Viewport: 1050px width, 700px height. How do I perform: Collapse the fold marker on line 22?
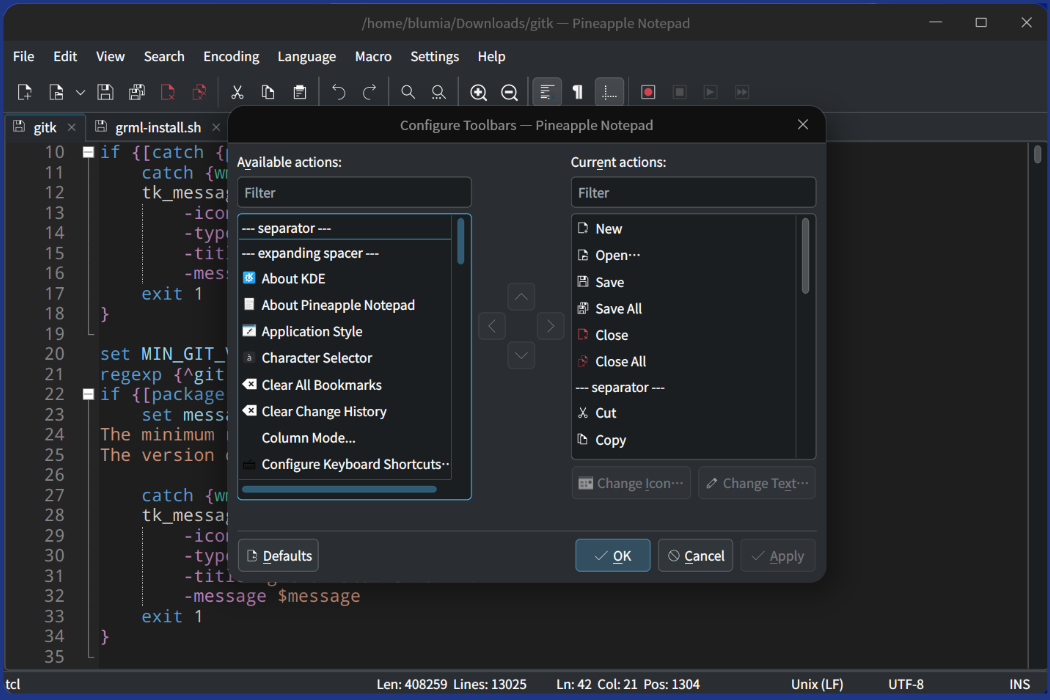click(x=88, y=395)
